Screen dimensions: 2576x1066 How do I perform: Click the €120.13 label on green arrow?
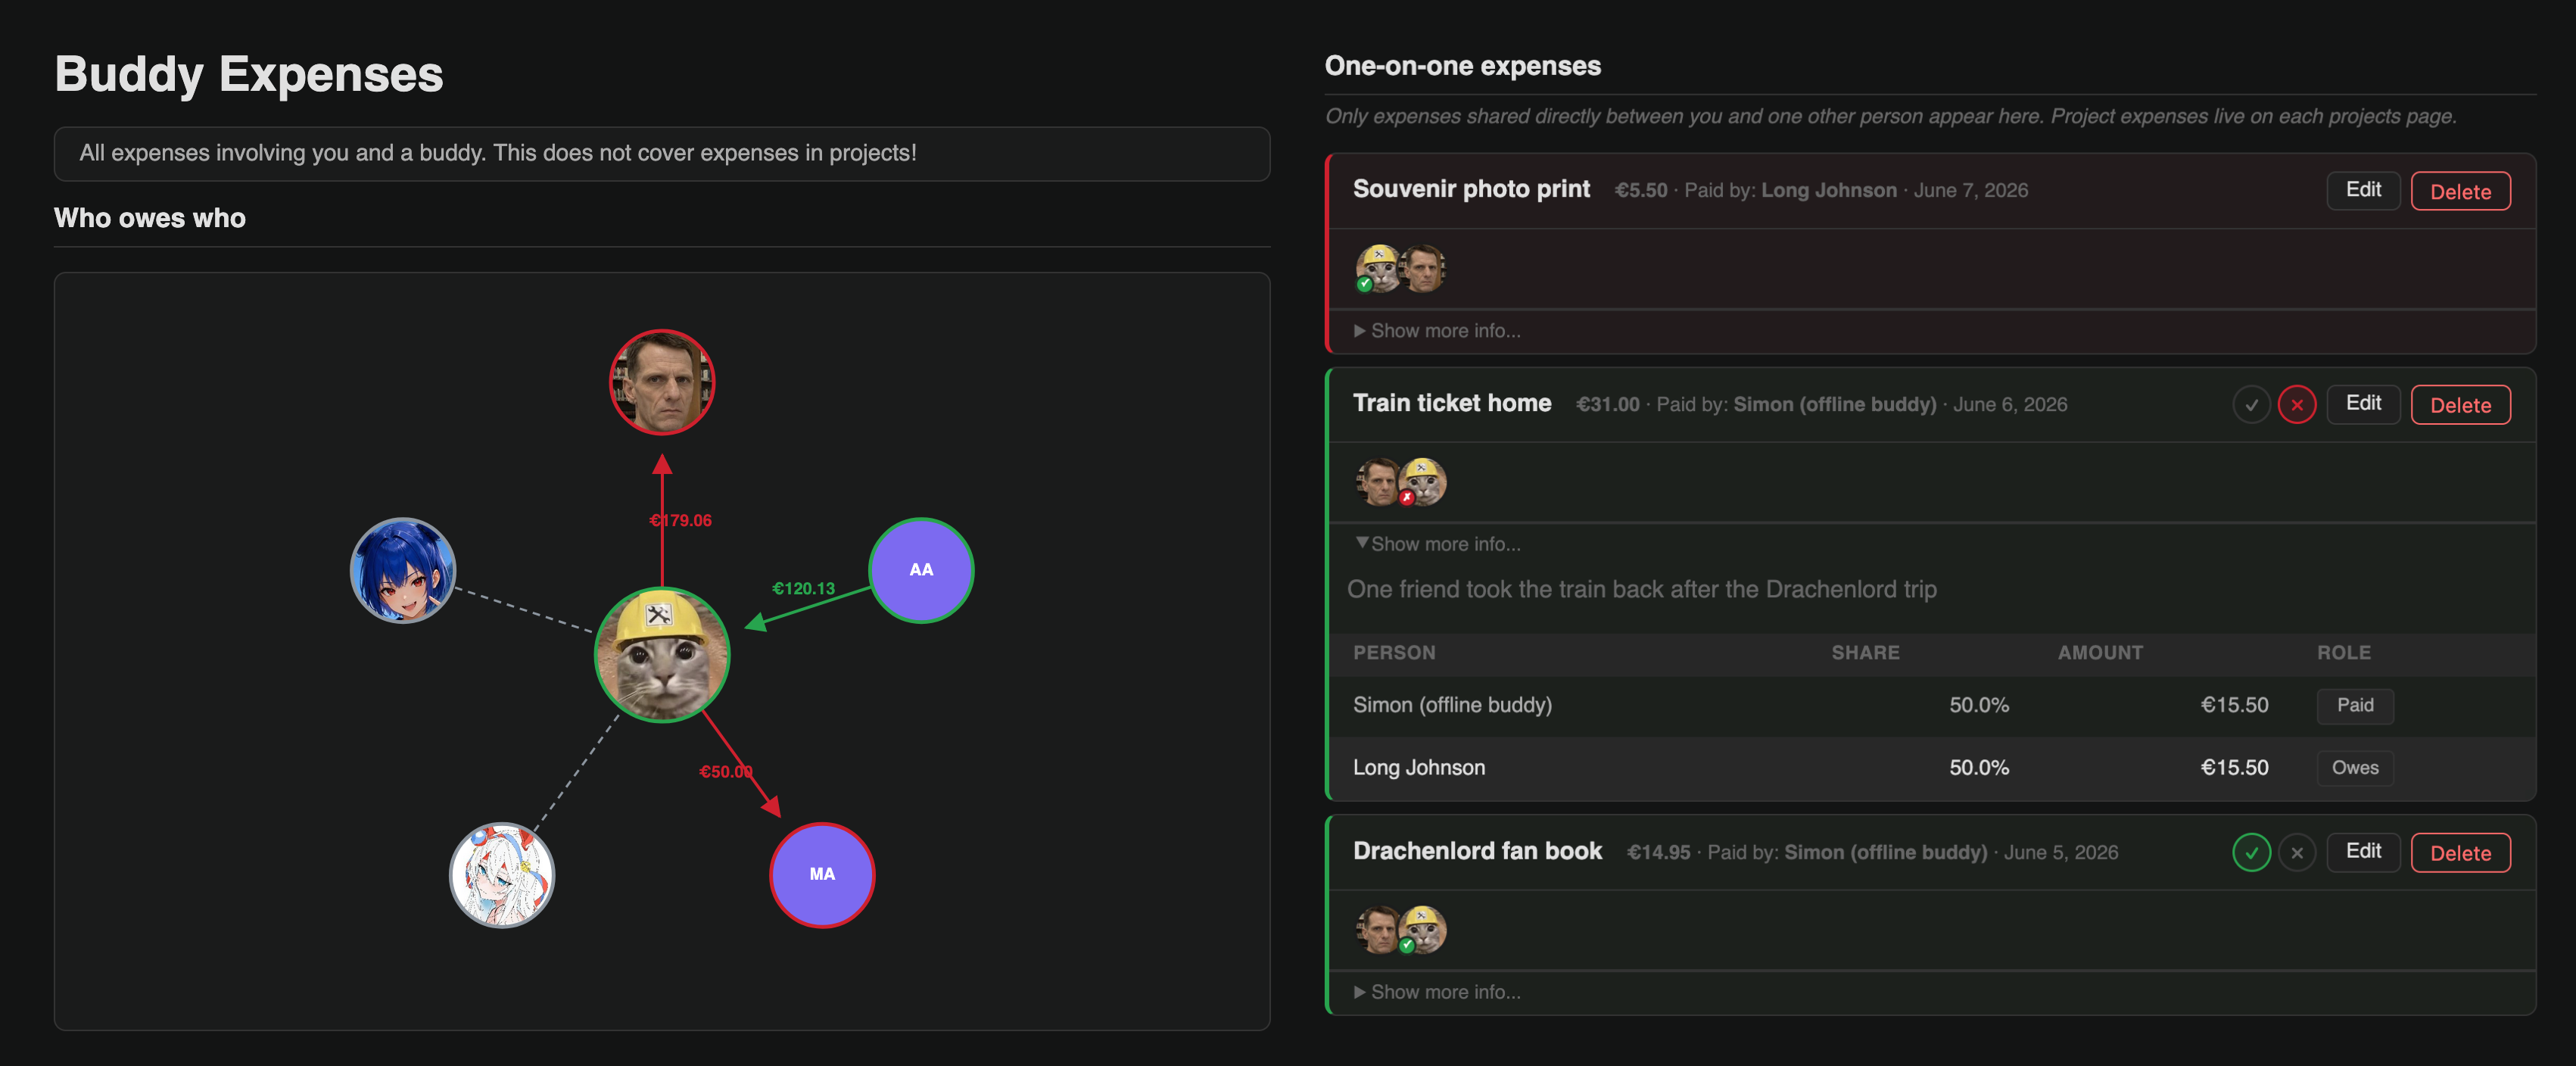(x=803, y=588)
